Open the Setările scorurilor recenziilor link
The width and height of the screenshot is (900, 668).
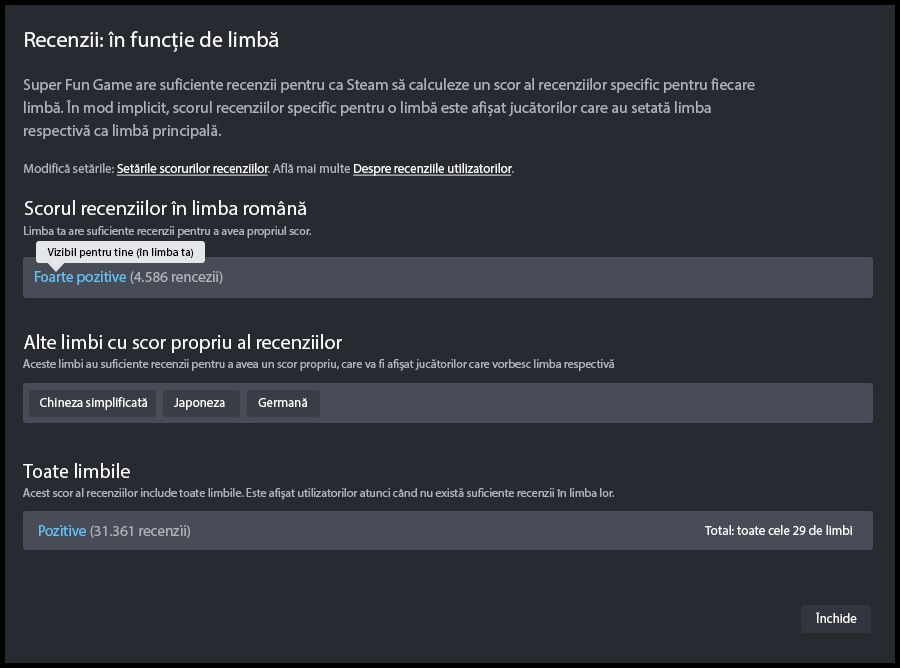[192, 169]
